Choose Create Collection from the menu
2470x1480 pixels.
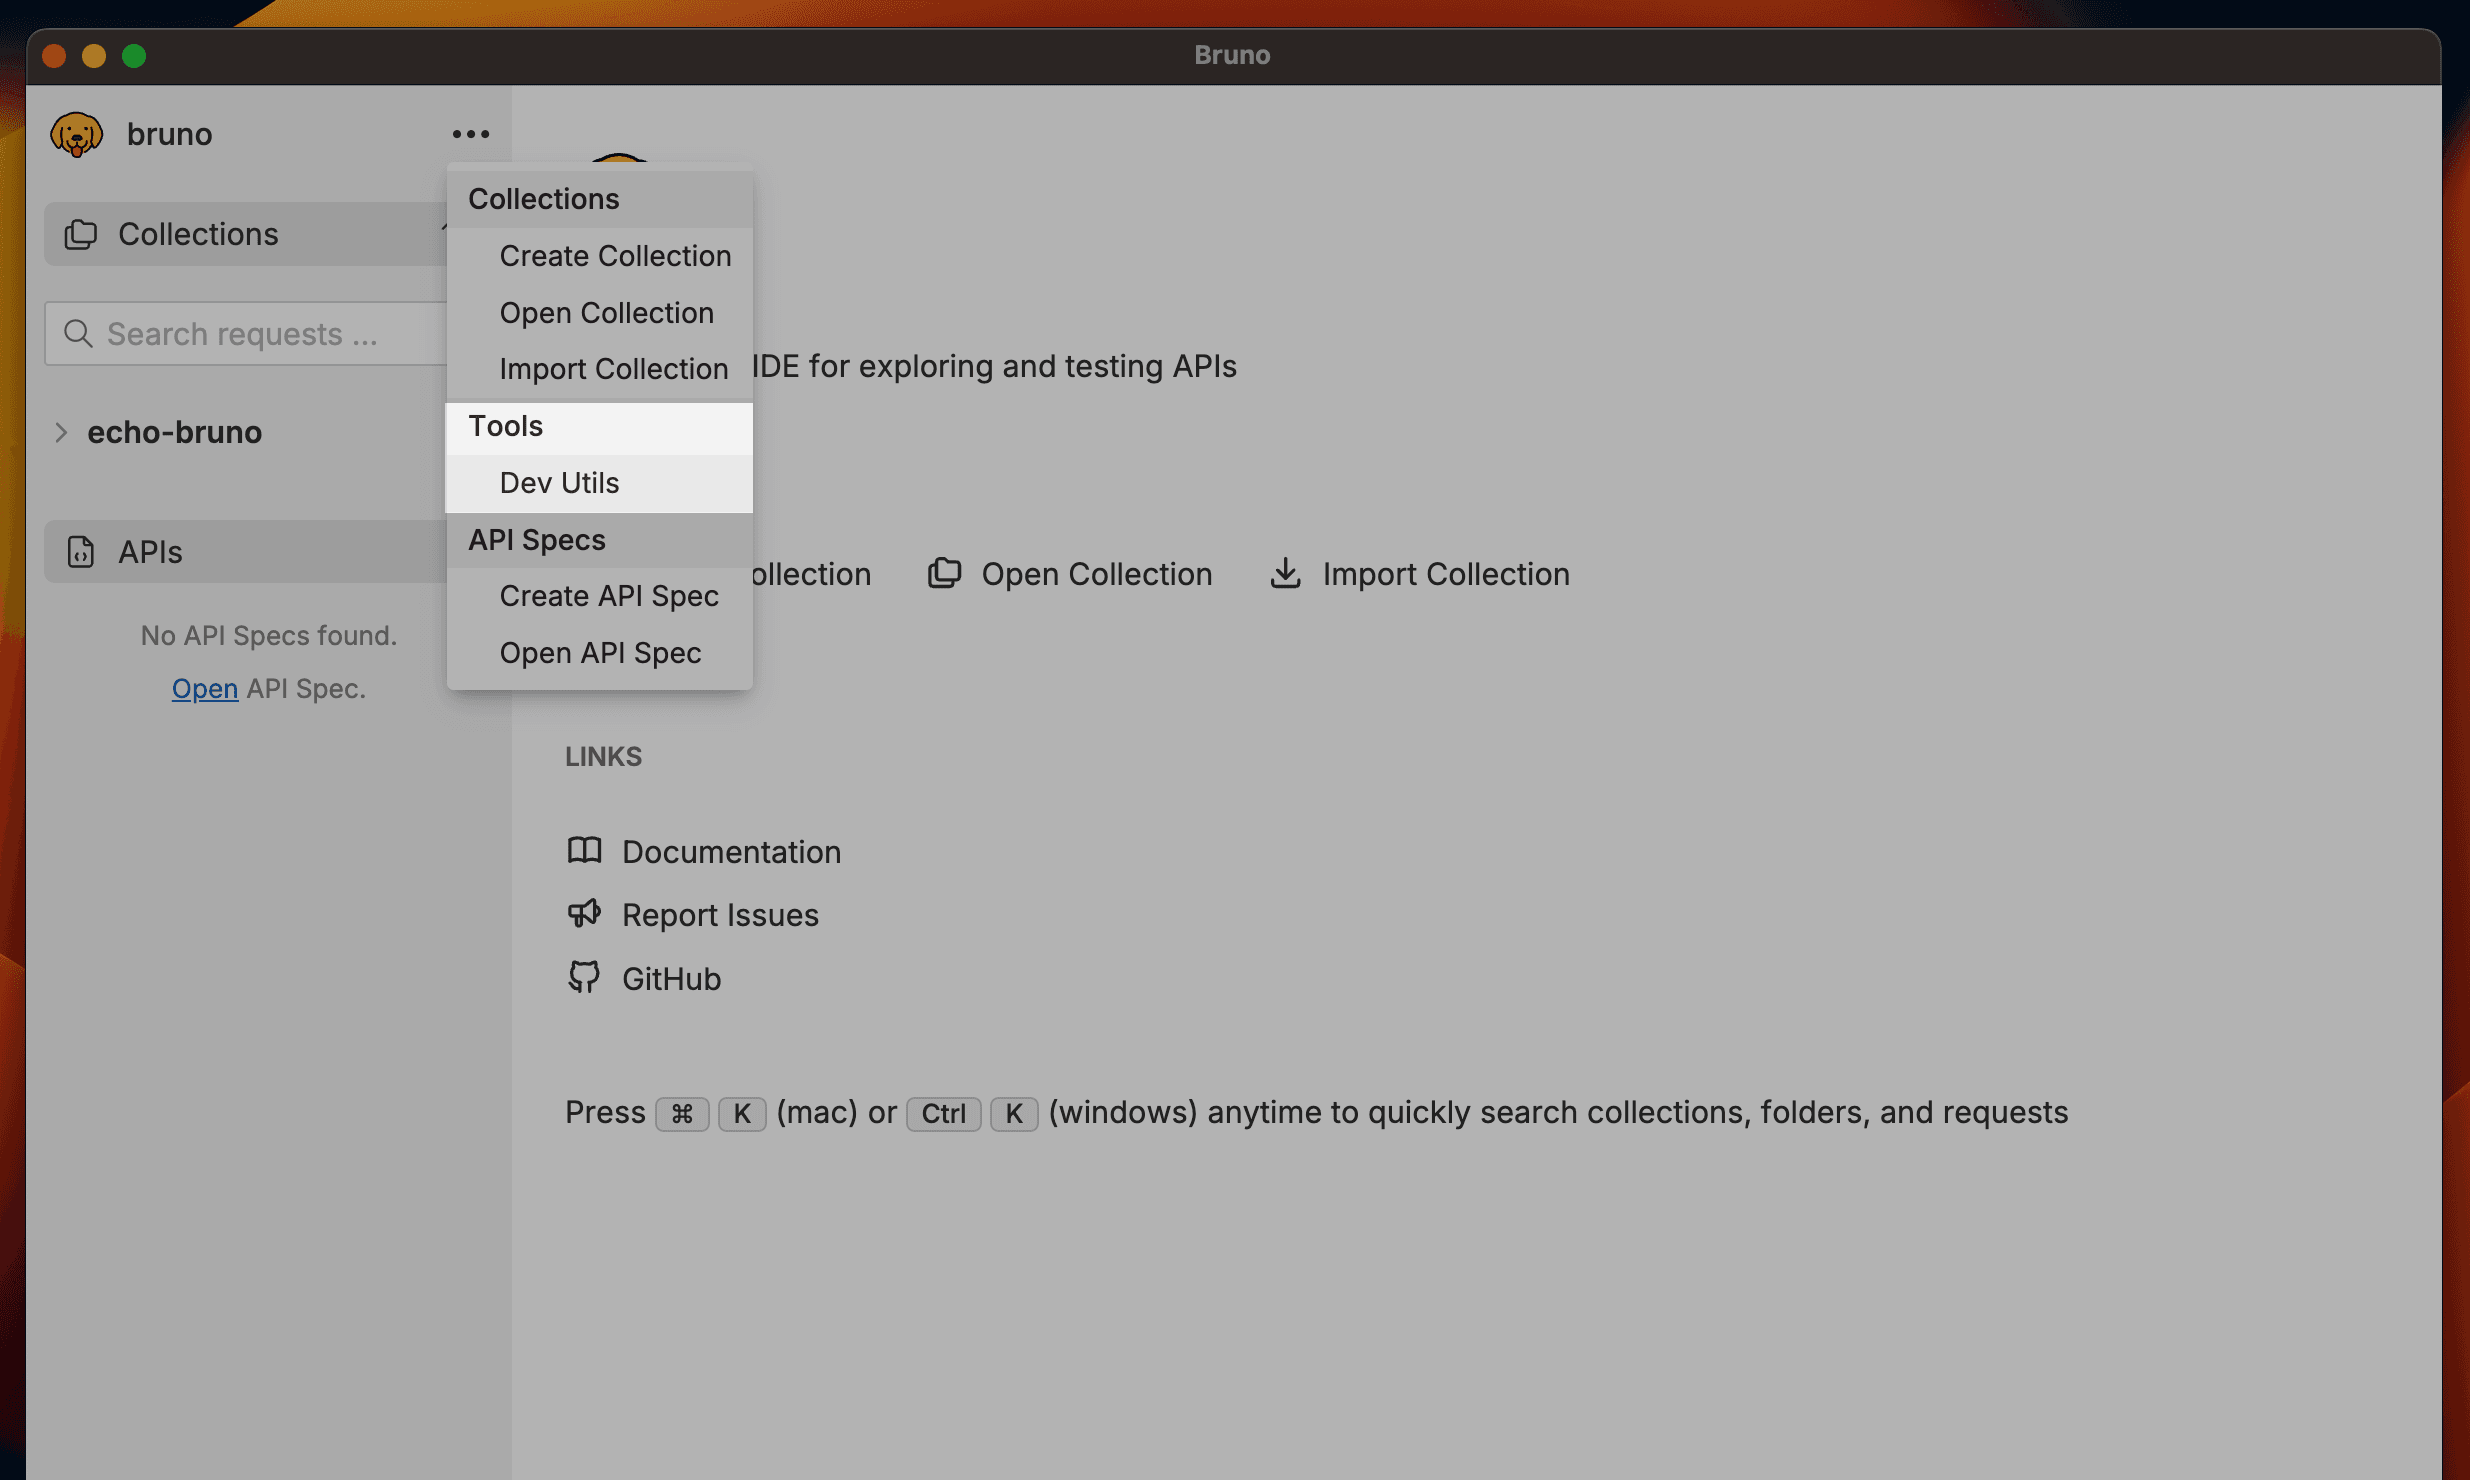[615, 256]
